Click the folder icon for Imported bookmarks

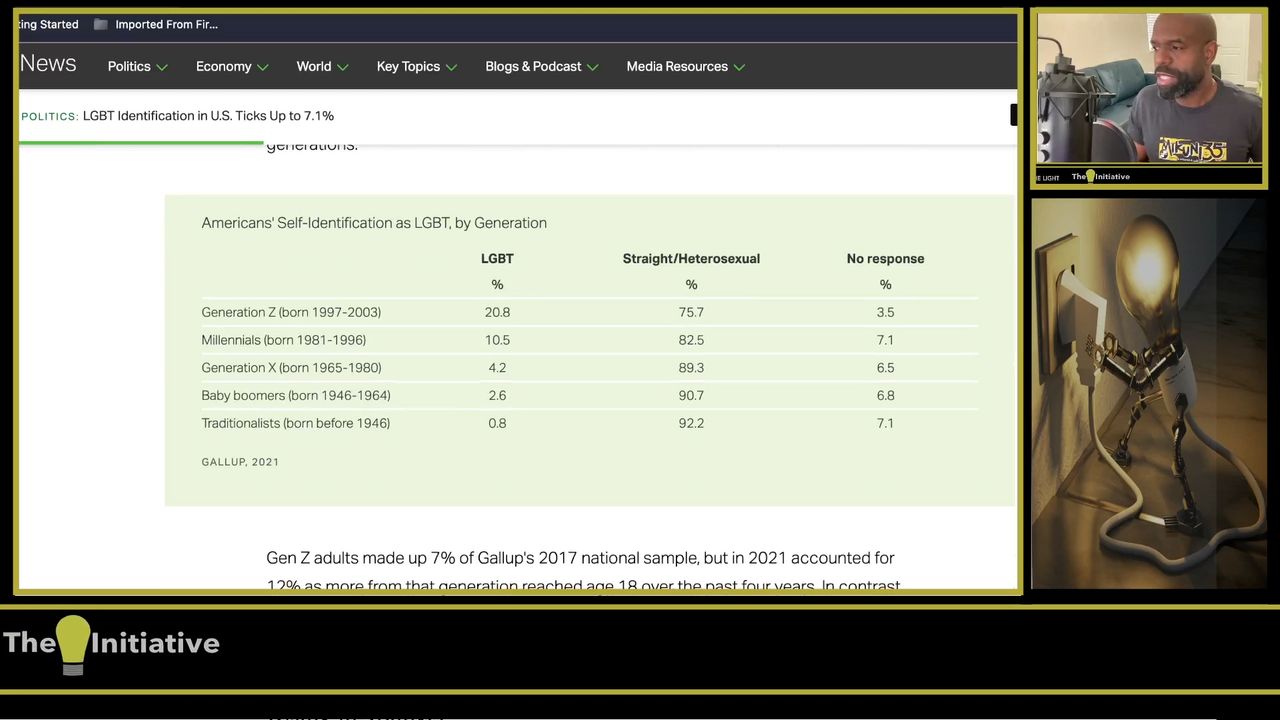pos(100,25)
